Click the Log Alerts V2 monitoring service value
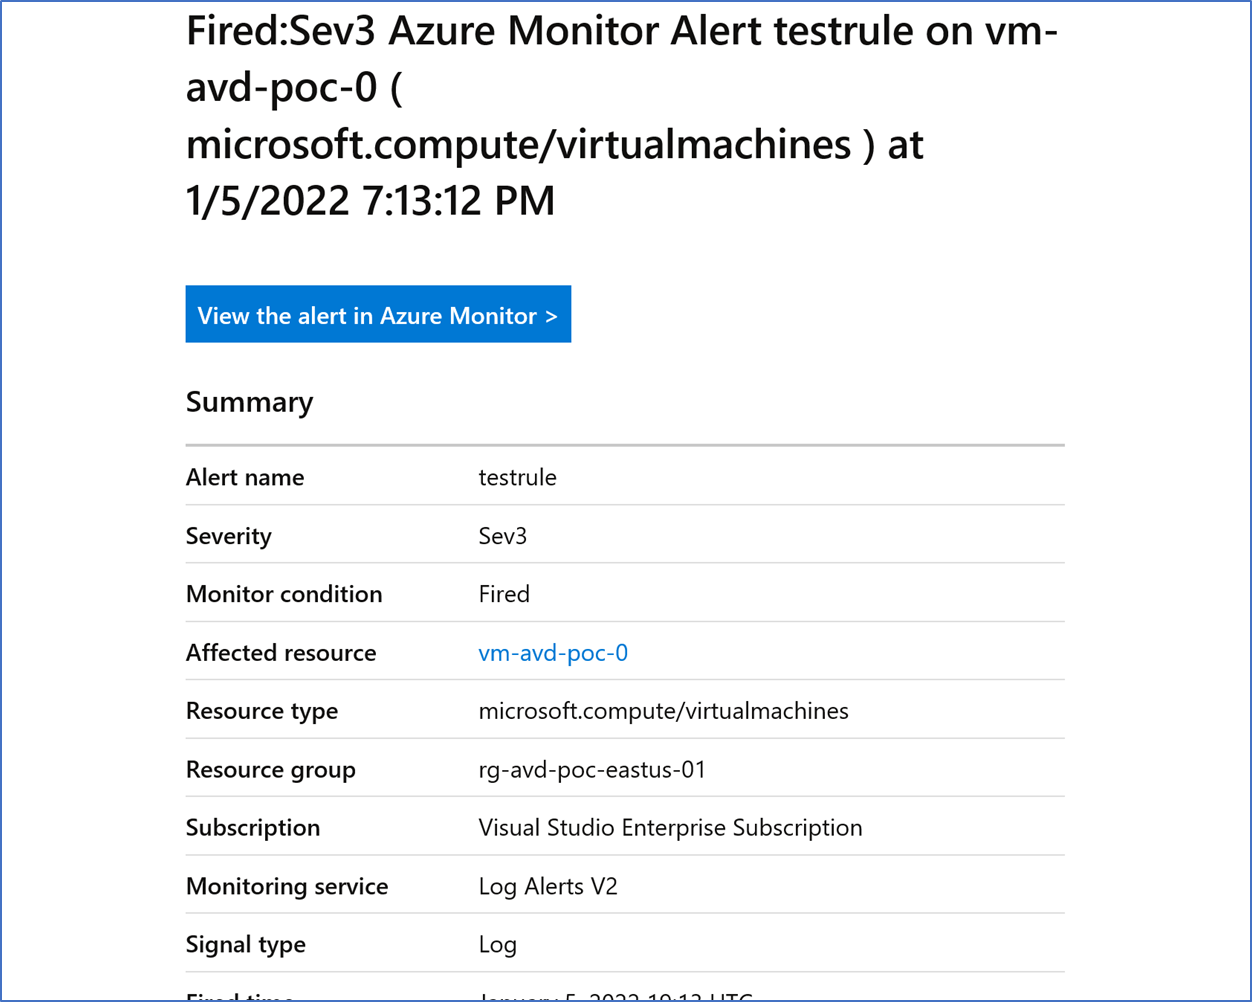The image size is (1252, 1002). pos(548,886)
